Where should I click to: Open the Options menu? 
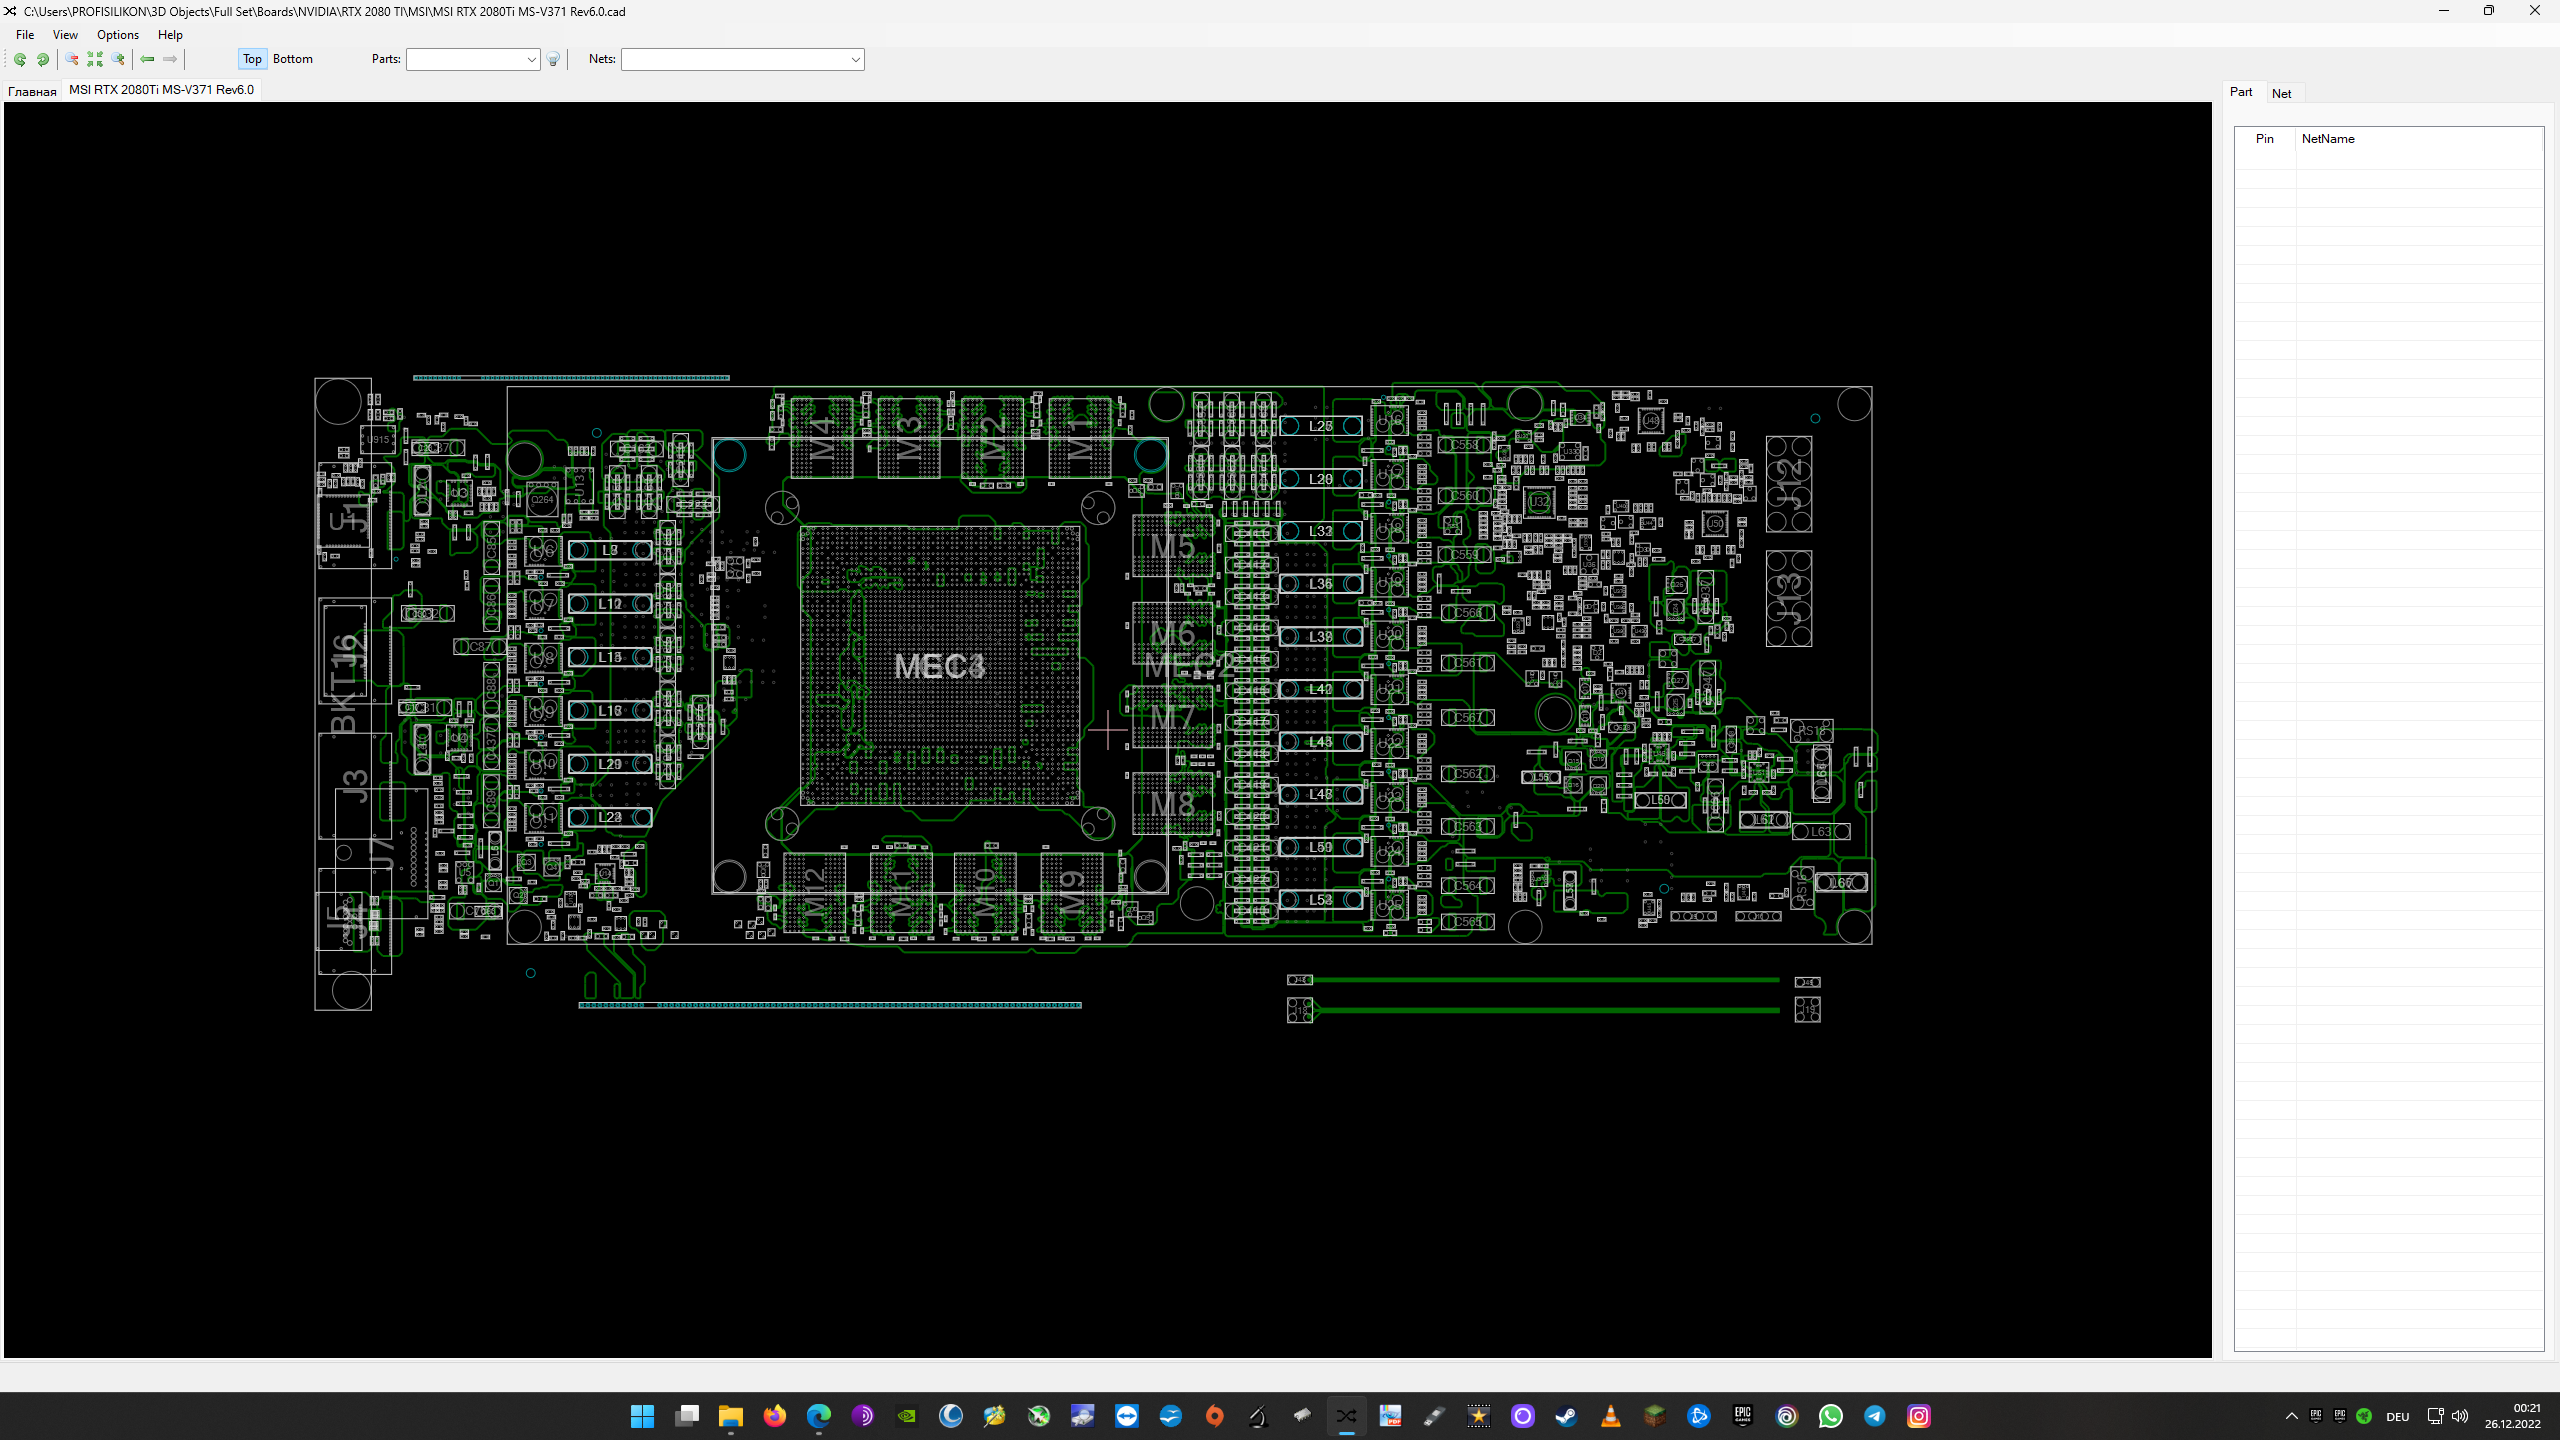[117, 34]
